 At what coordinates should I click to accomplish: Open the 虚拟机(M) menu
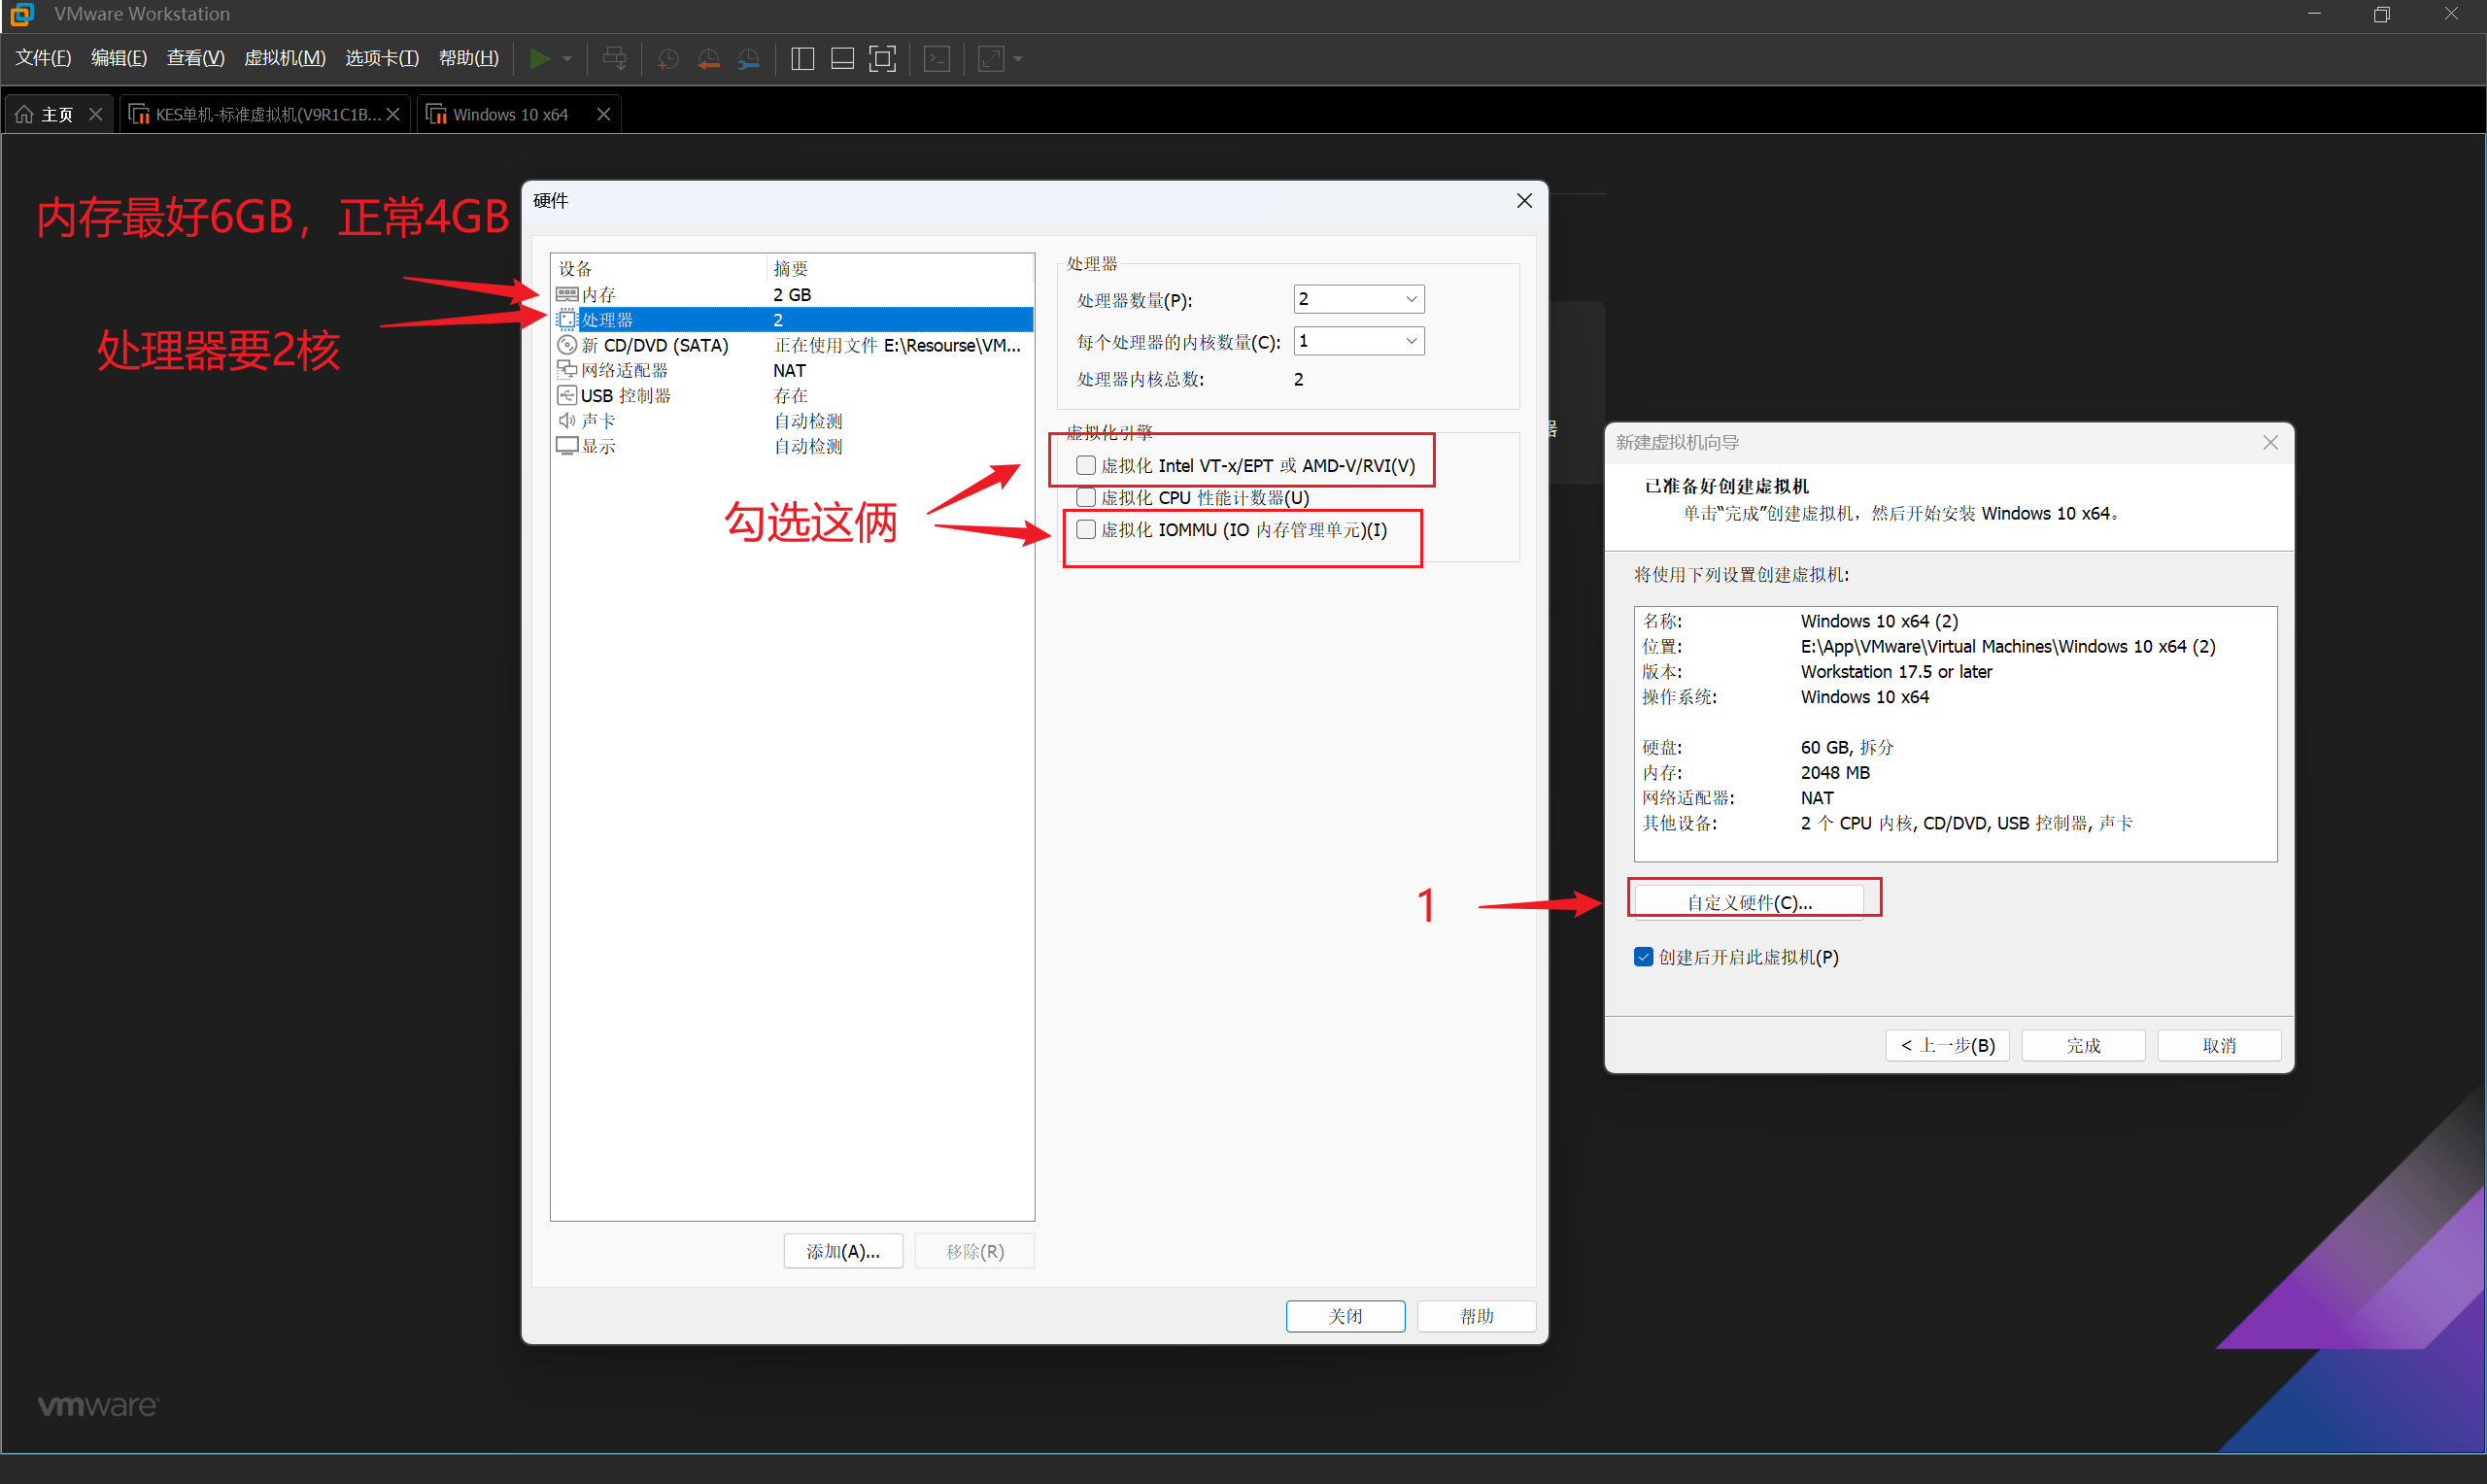pyautogui.click(x=285, y=58)
